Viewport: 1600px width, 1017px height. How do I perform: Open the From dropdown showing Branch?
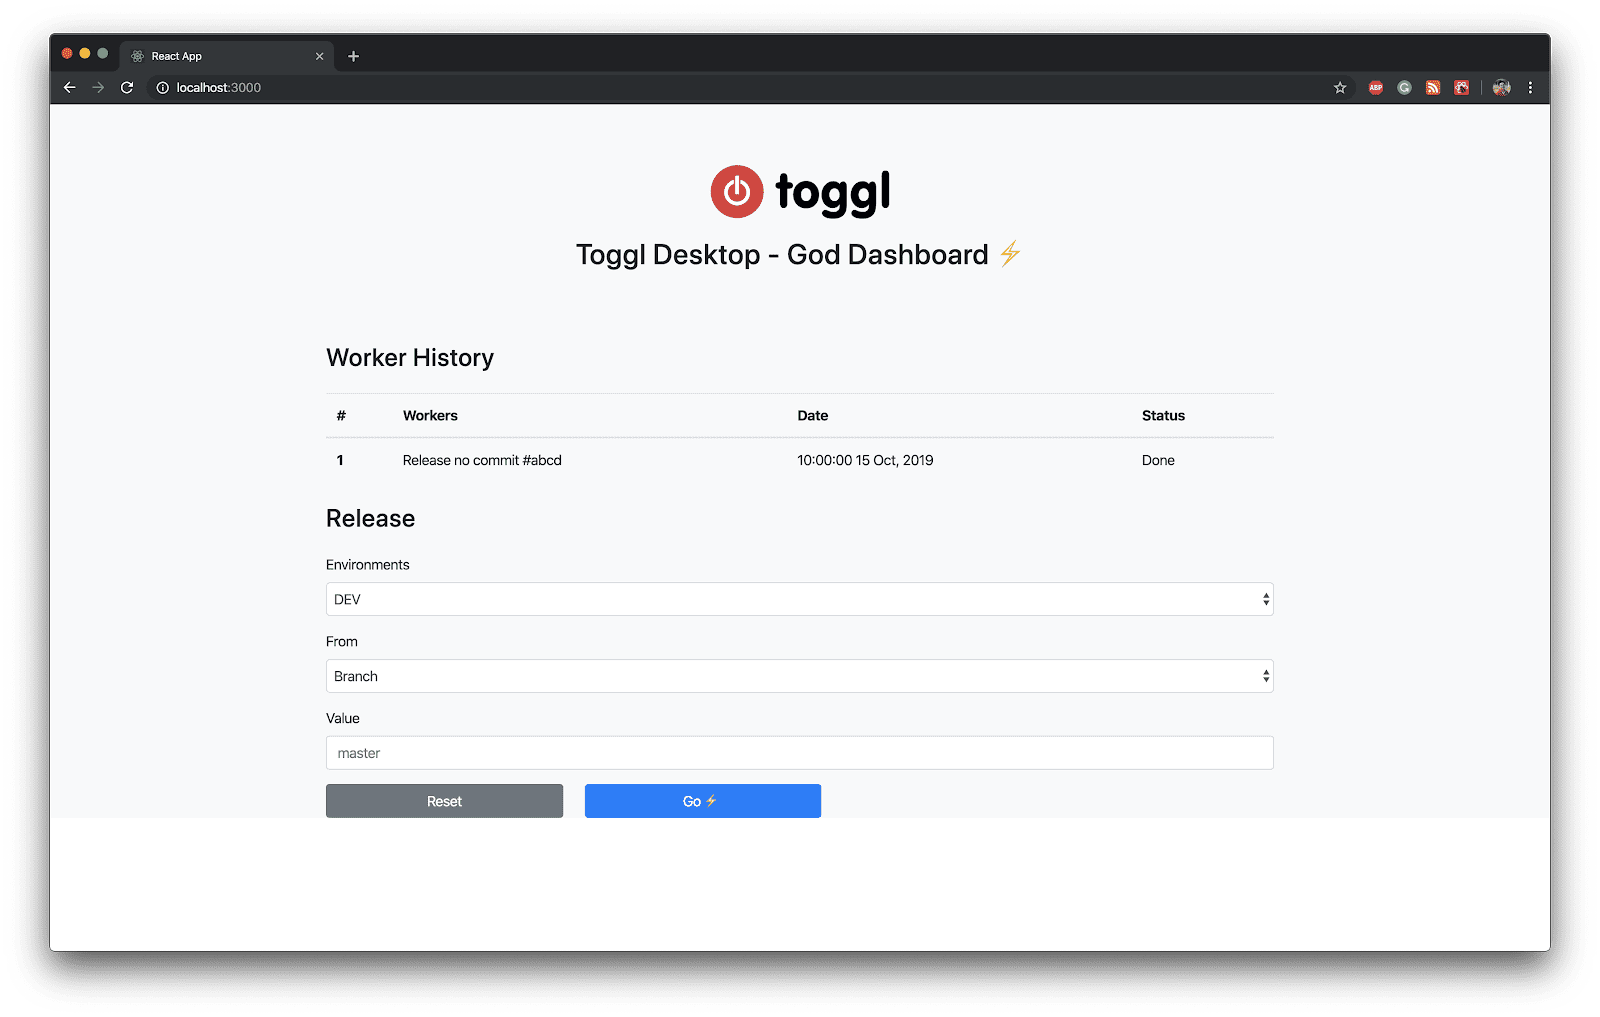(799, 676)
